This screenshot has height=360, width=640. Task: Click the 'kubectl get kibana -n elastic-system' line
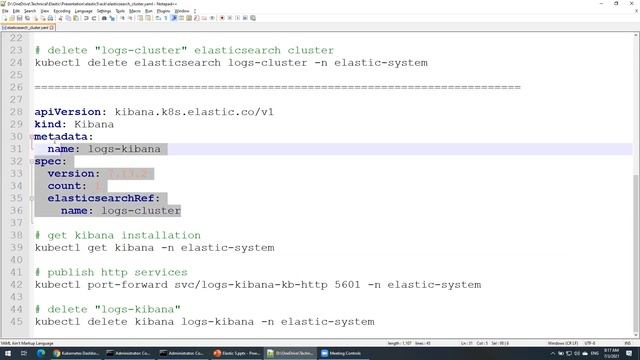(x=155, y=248)
